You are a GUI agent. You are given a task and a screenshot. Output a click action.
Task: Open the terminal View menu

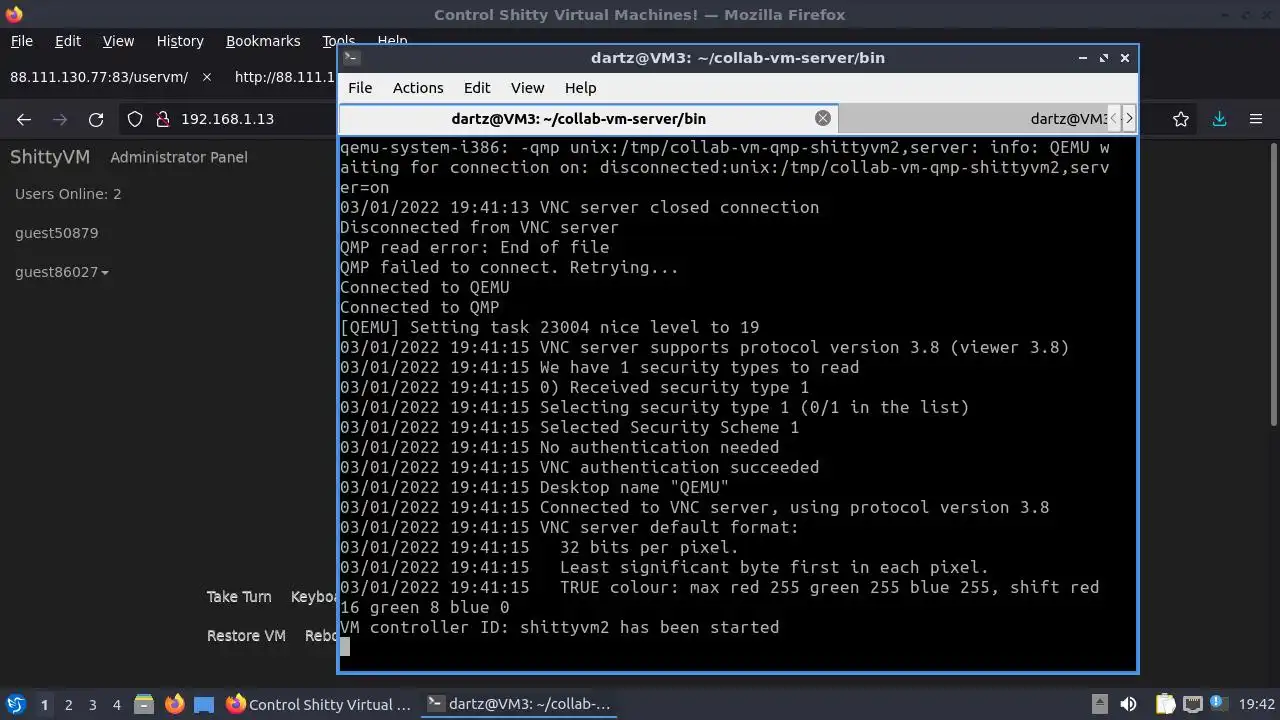coord(527,88)
